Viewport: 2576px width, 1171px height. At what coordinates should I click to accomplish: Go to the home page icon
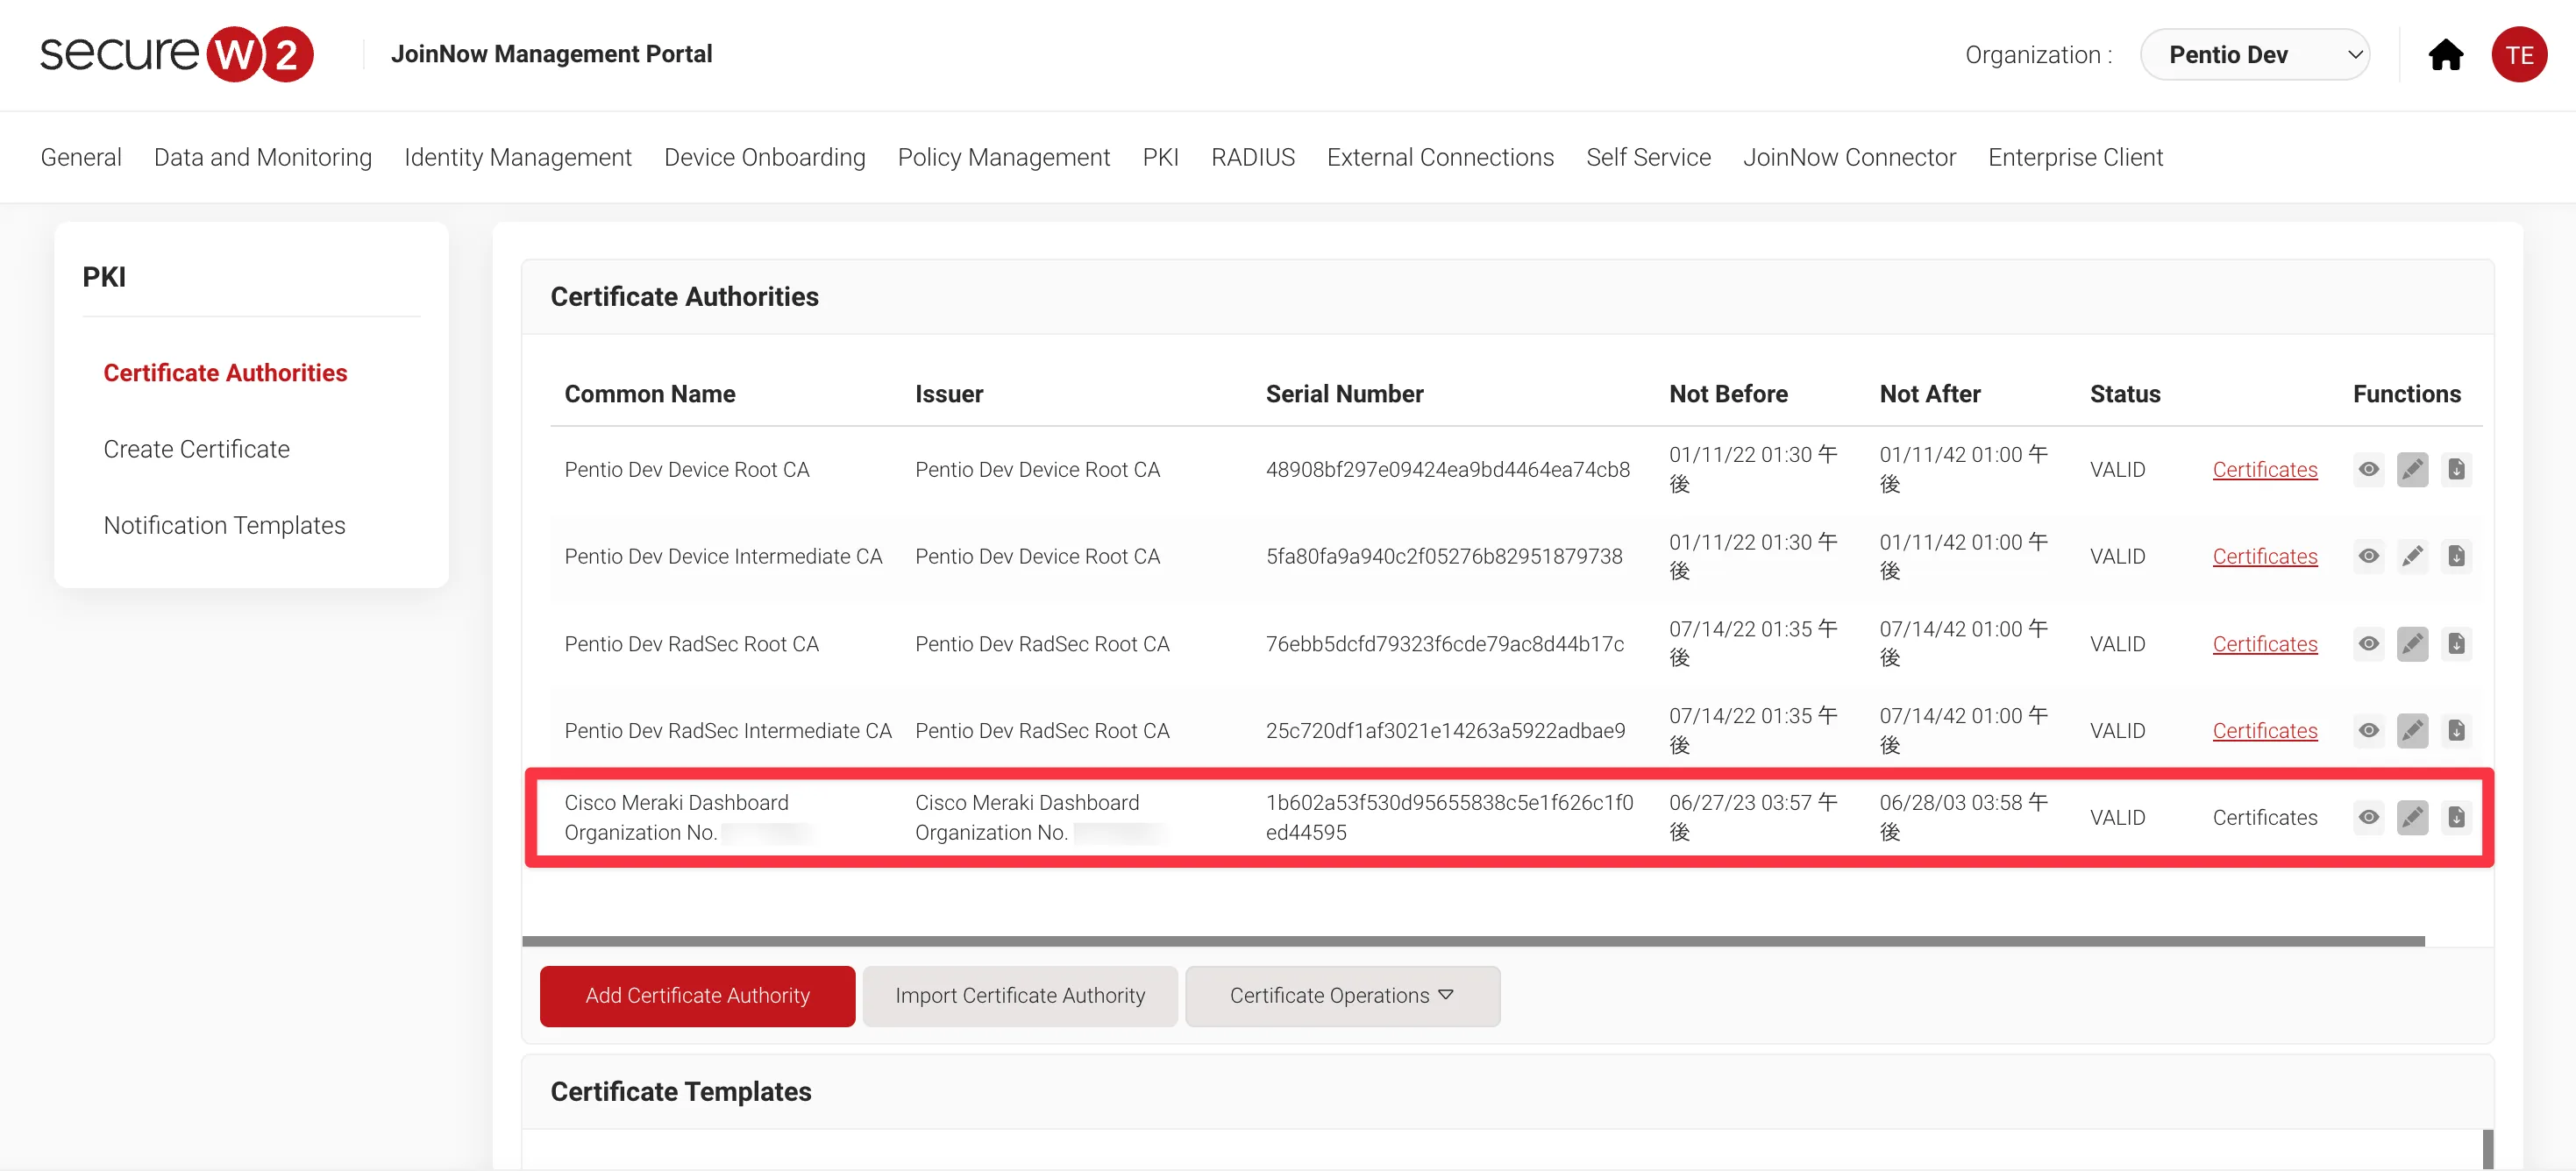pos(2445,55)
